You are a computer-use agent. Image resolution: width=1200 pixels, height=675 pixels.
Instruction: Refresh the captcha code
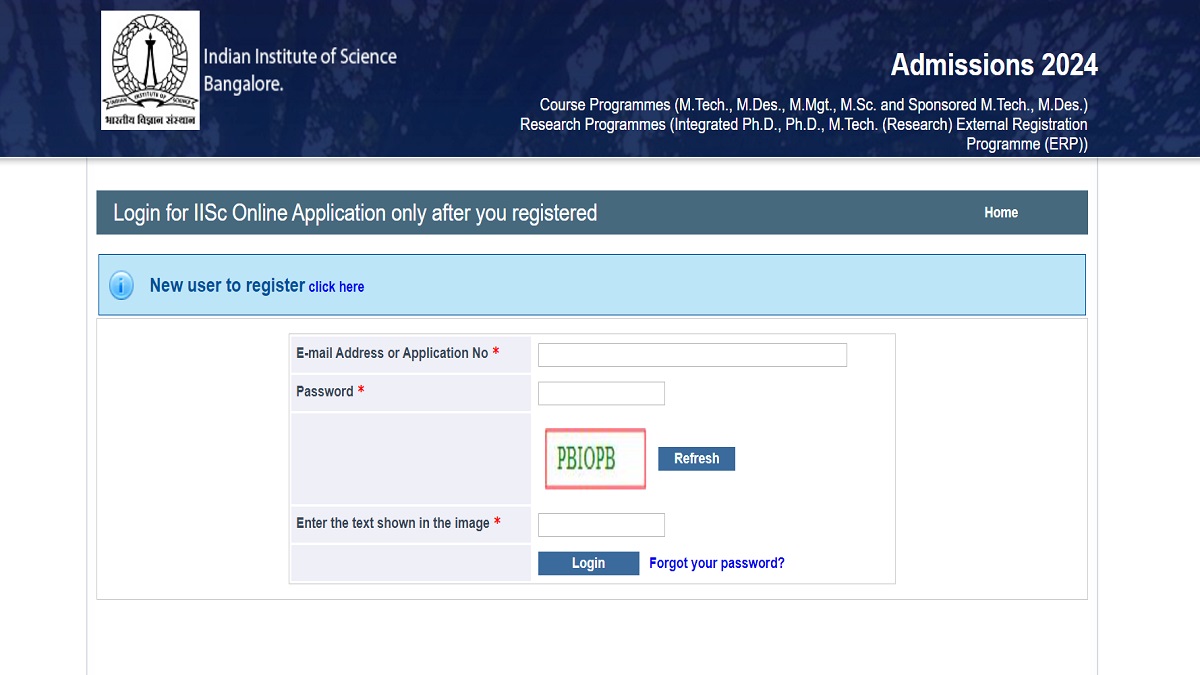[696, 458]
